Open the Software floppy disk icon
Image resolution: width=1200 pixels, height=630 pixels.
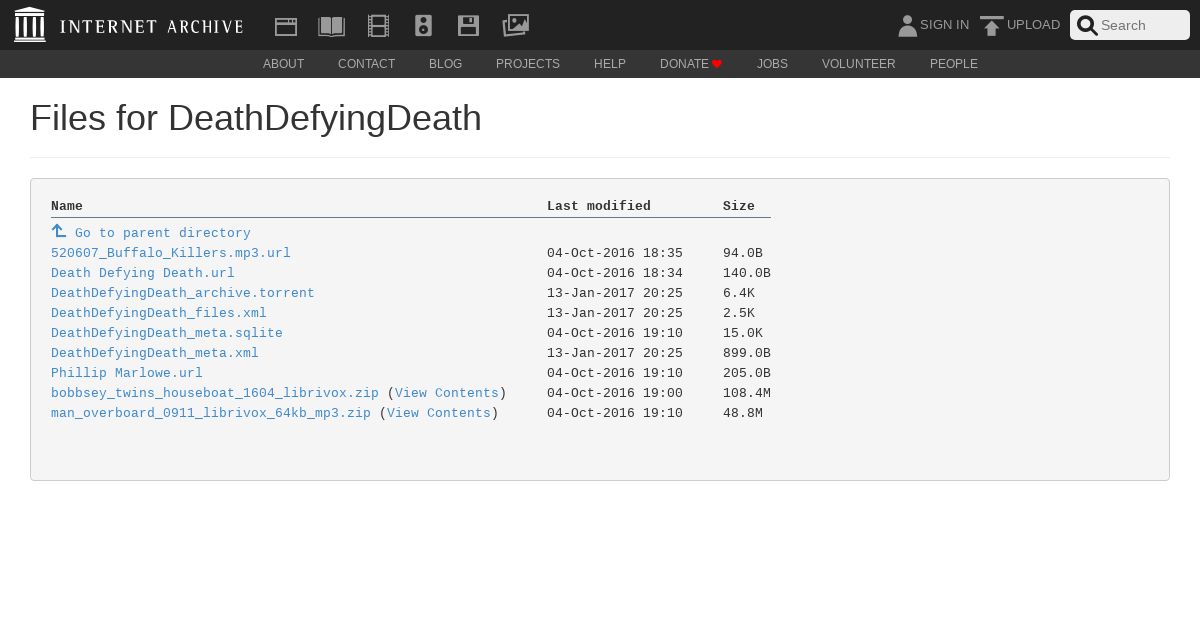point(468,26)
